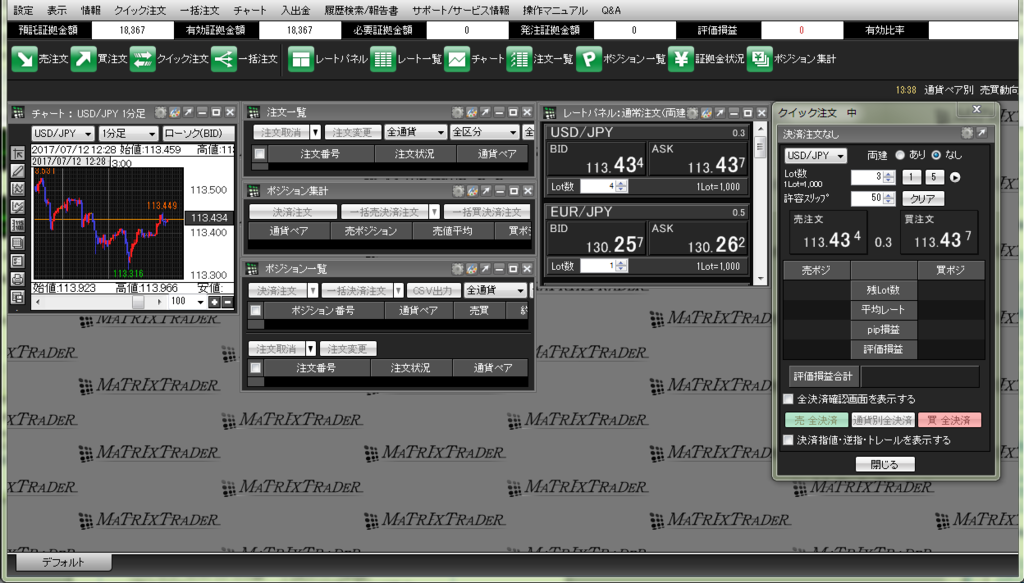Click the 買 全決済 button
This screenshot has width=1024, height=583.
pyautogui.click(x=950, y=420)
